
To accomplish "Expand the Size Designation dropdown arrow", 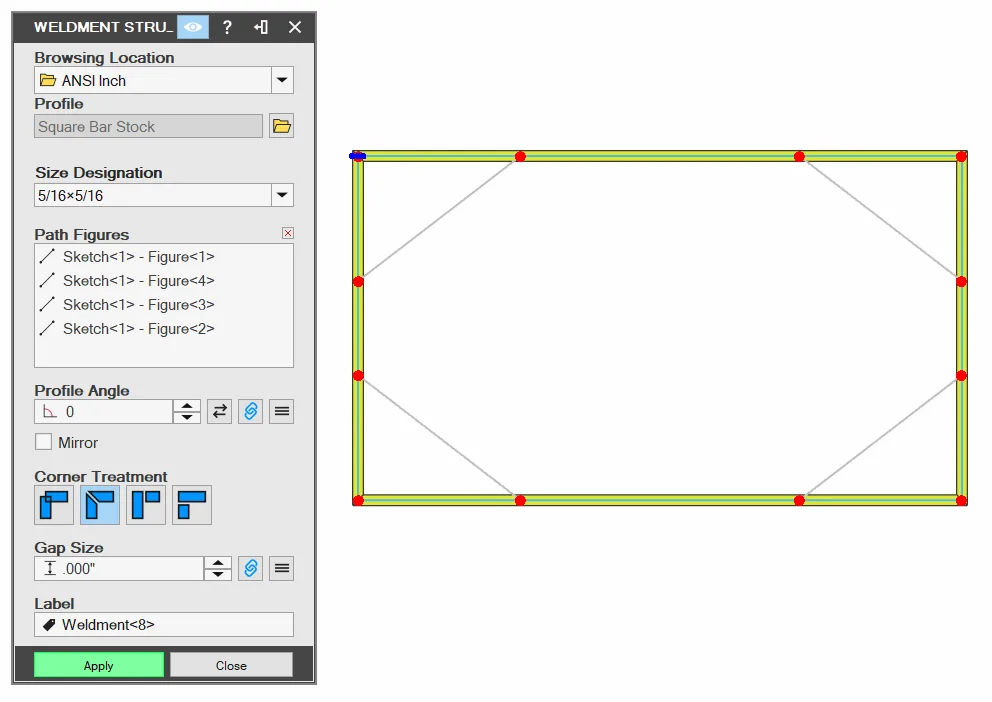I will point(282,195).
